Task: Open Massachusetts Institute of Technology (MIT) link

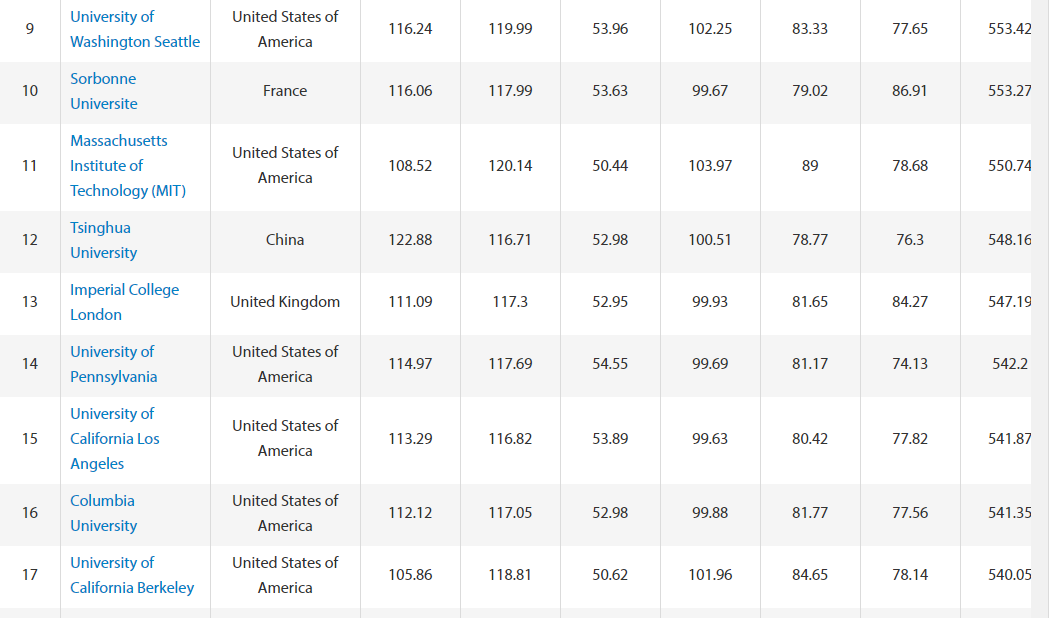Action: point(128,166)
